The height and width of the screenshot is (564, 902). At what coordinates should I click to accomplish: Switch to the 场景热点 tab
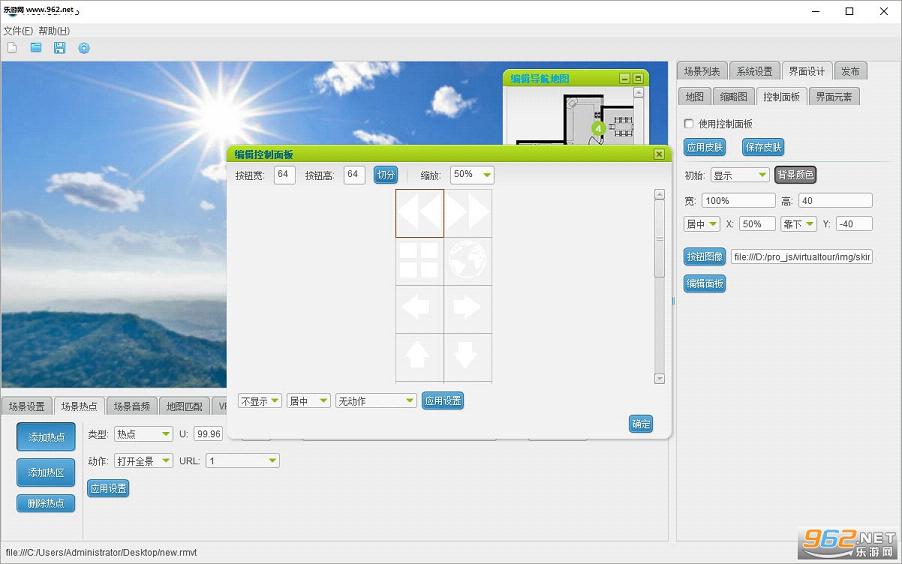coord(79,406)
